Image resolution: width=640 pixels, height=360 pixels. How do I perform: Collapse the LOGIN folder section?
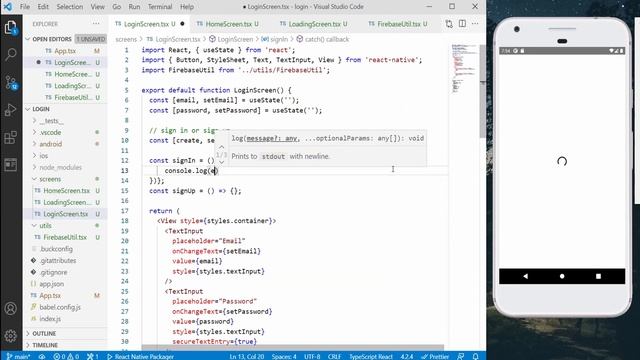coord(28,109)
